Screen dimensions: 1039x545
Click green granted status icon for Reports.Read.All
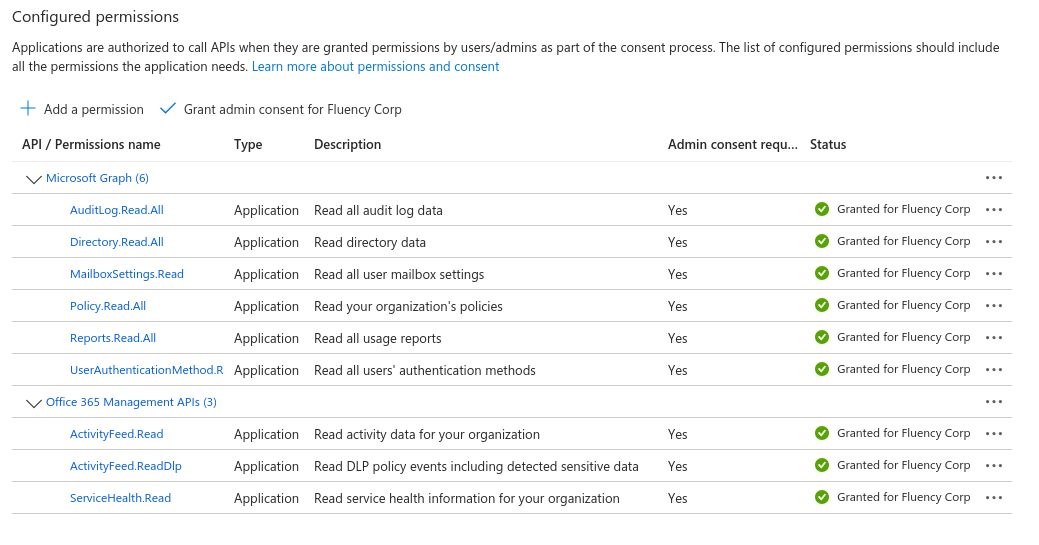pos(822,337)
